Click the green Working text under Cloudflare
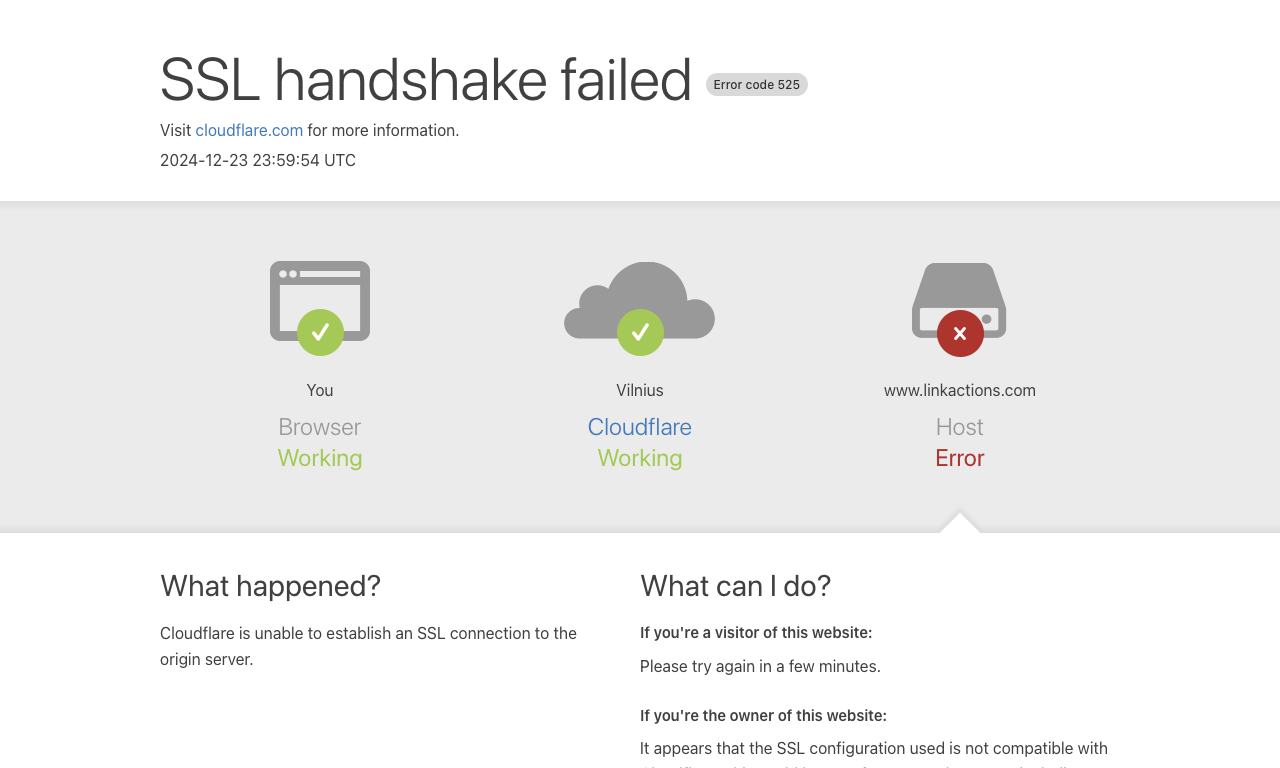This screenshot has width=1280, height=768. click(x=640, y=458)
